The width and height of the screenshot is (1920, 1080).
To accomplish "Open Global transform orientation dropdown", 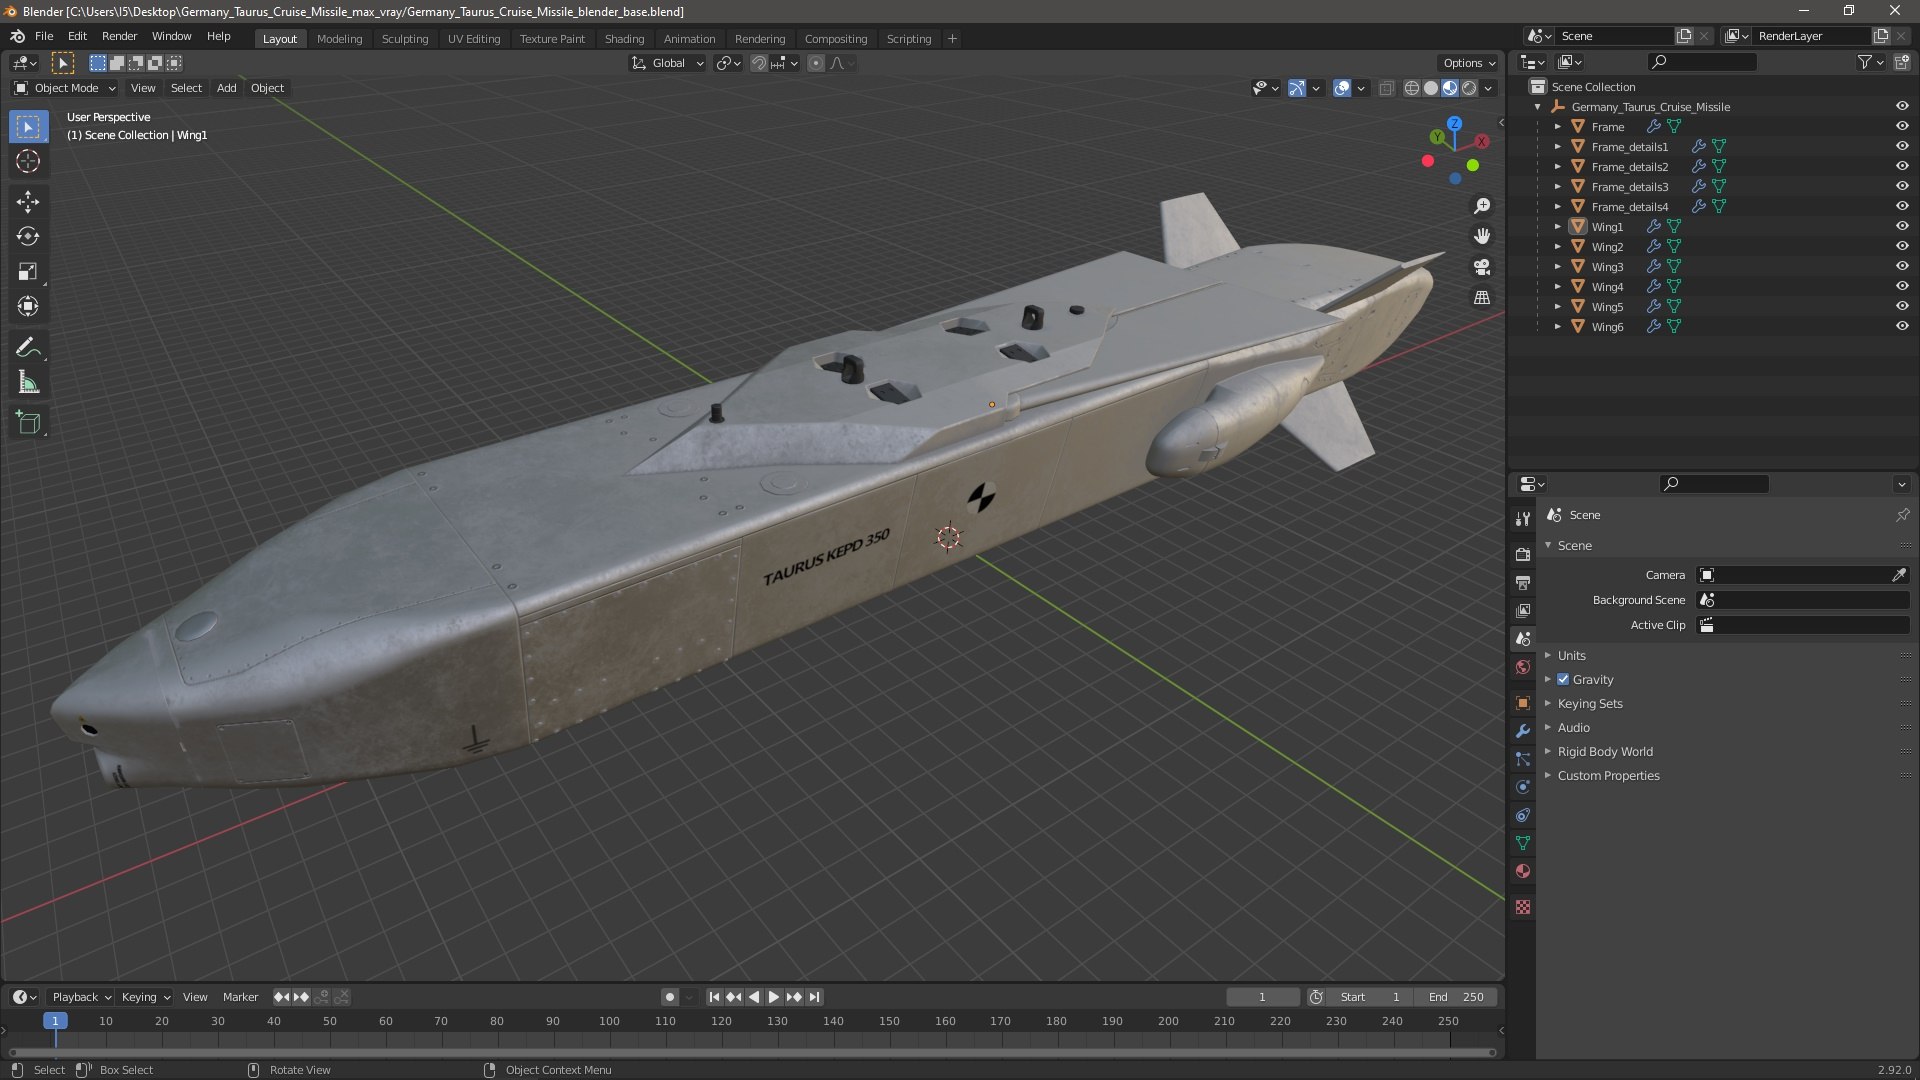I will click(x=668, y=63).
